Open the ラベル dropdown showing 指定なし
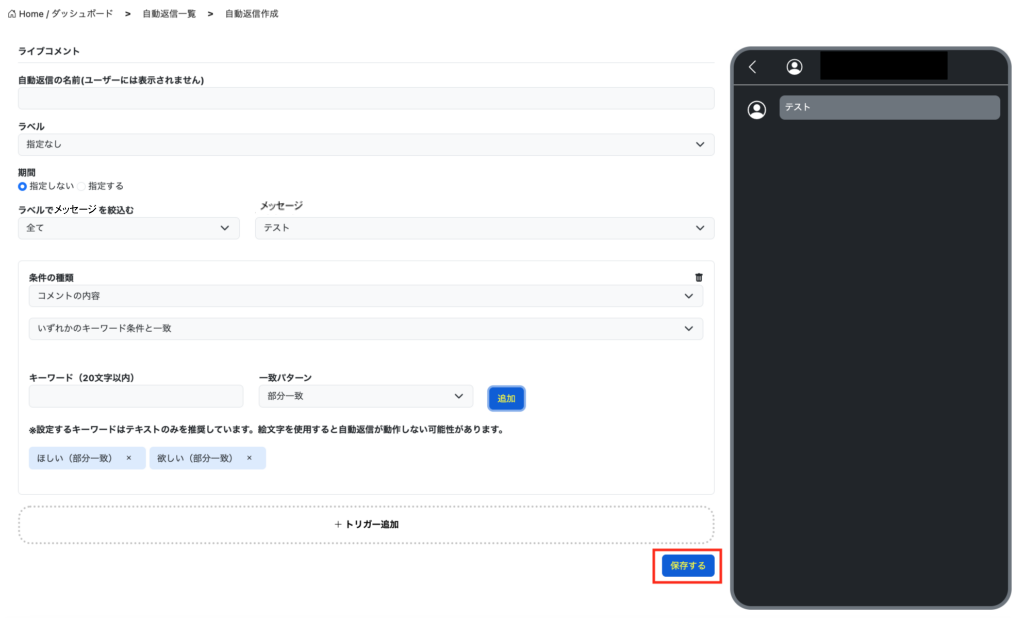Screen dimensions: 1024x618 pyautogui.click(x=366, y=145)
